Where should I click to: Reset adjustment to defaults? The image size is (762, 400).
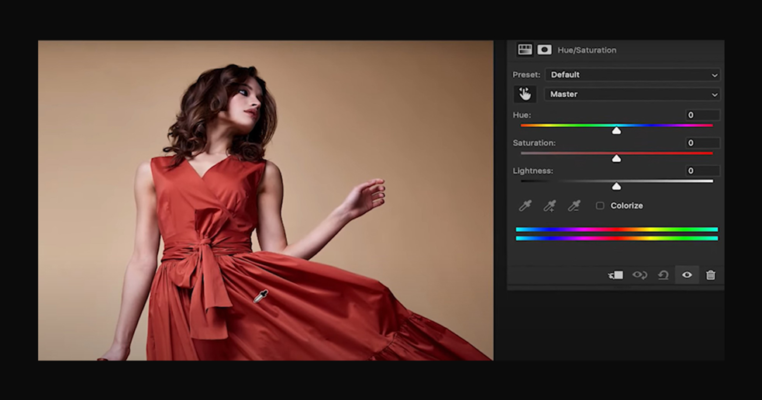coord(663,275)
